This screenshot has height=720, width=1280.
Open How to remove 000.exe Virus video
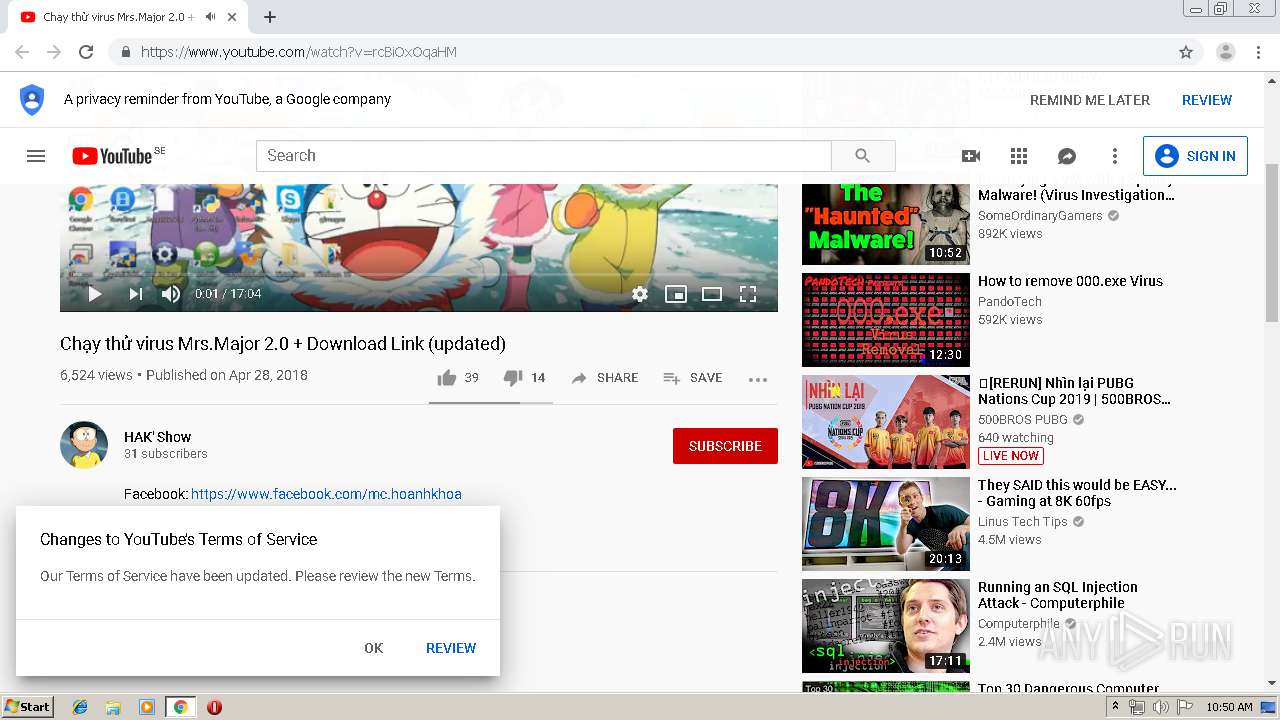(1070, 281)
